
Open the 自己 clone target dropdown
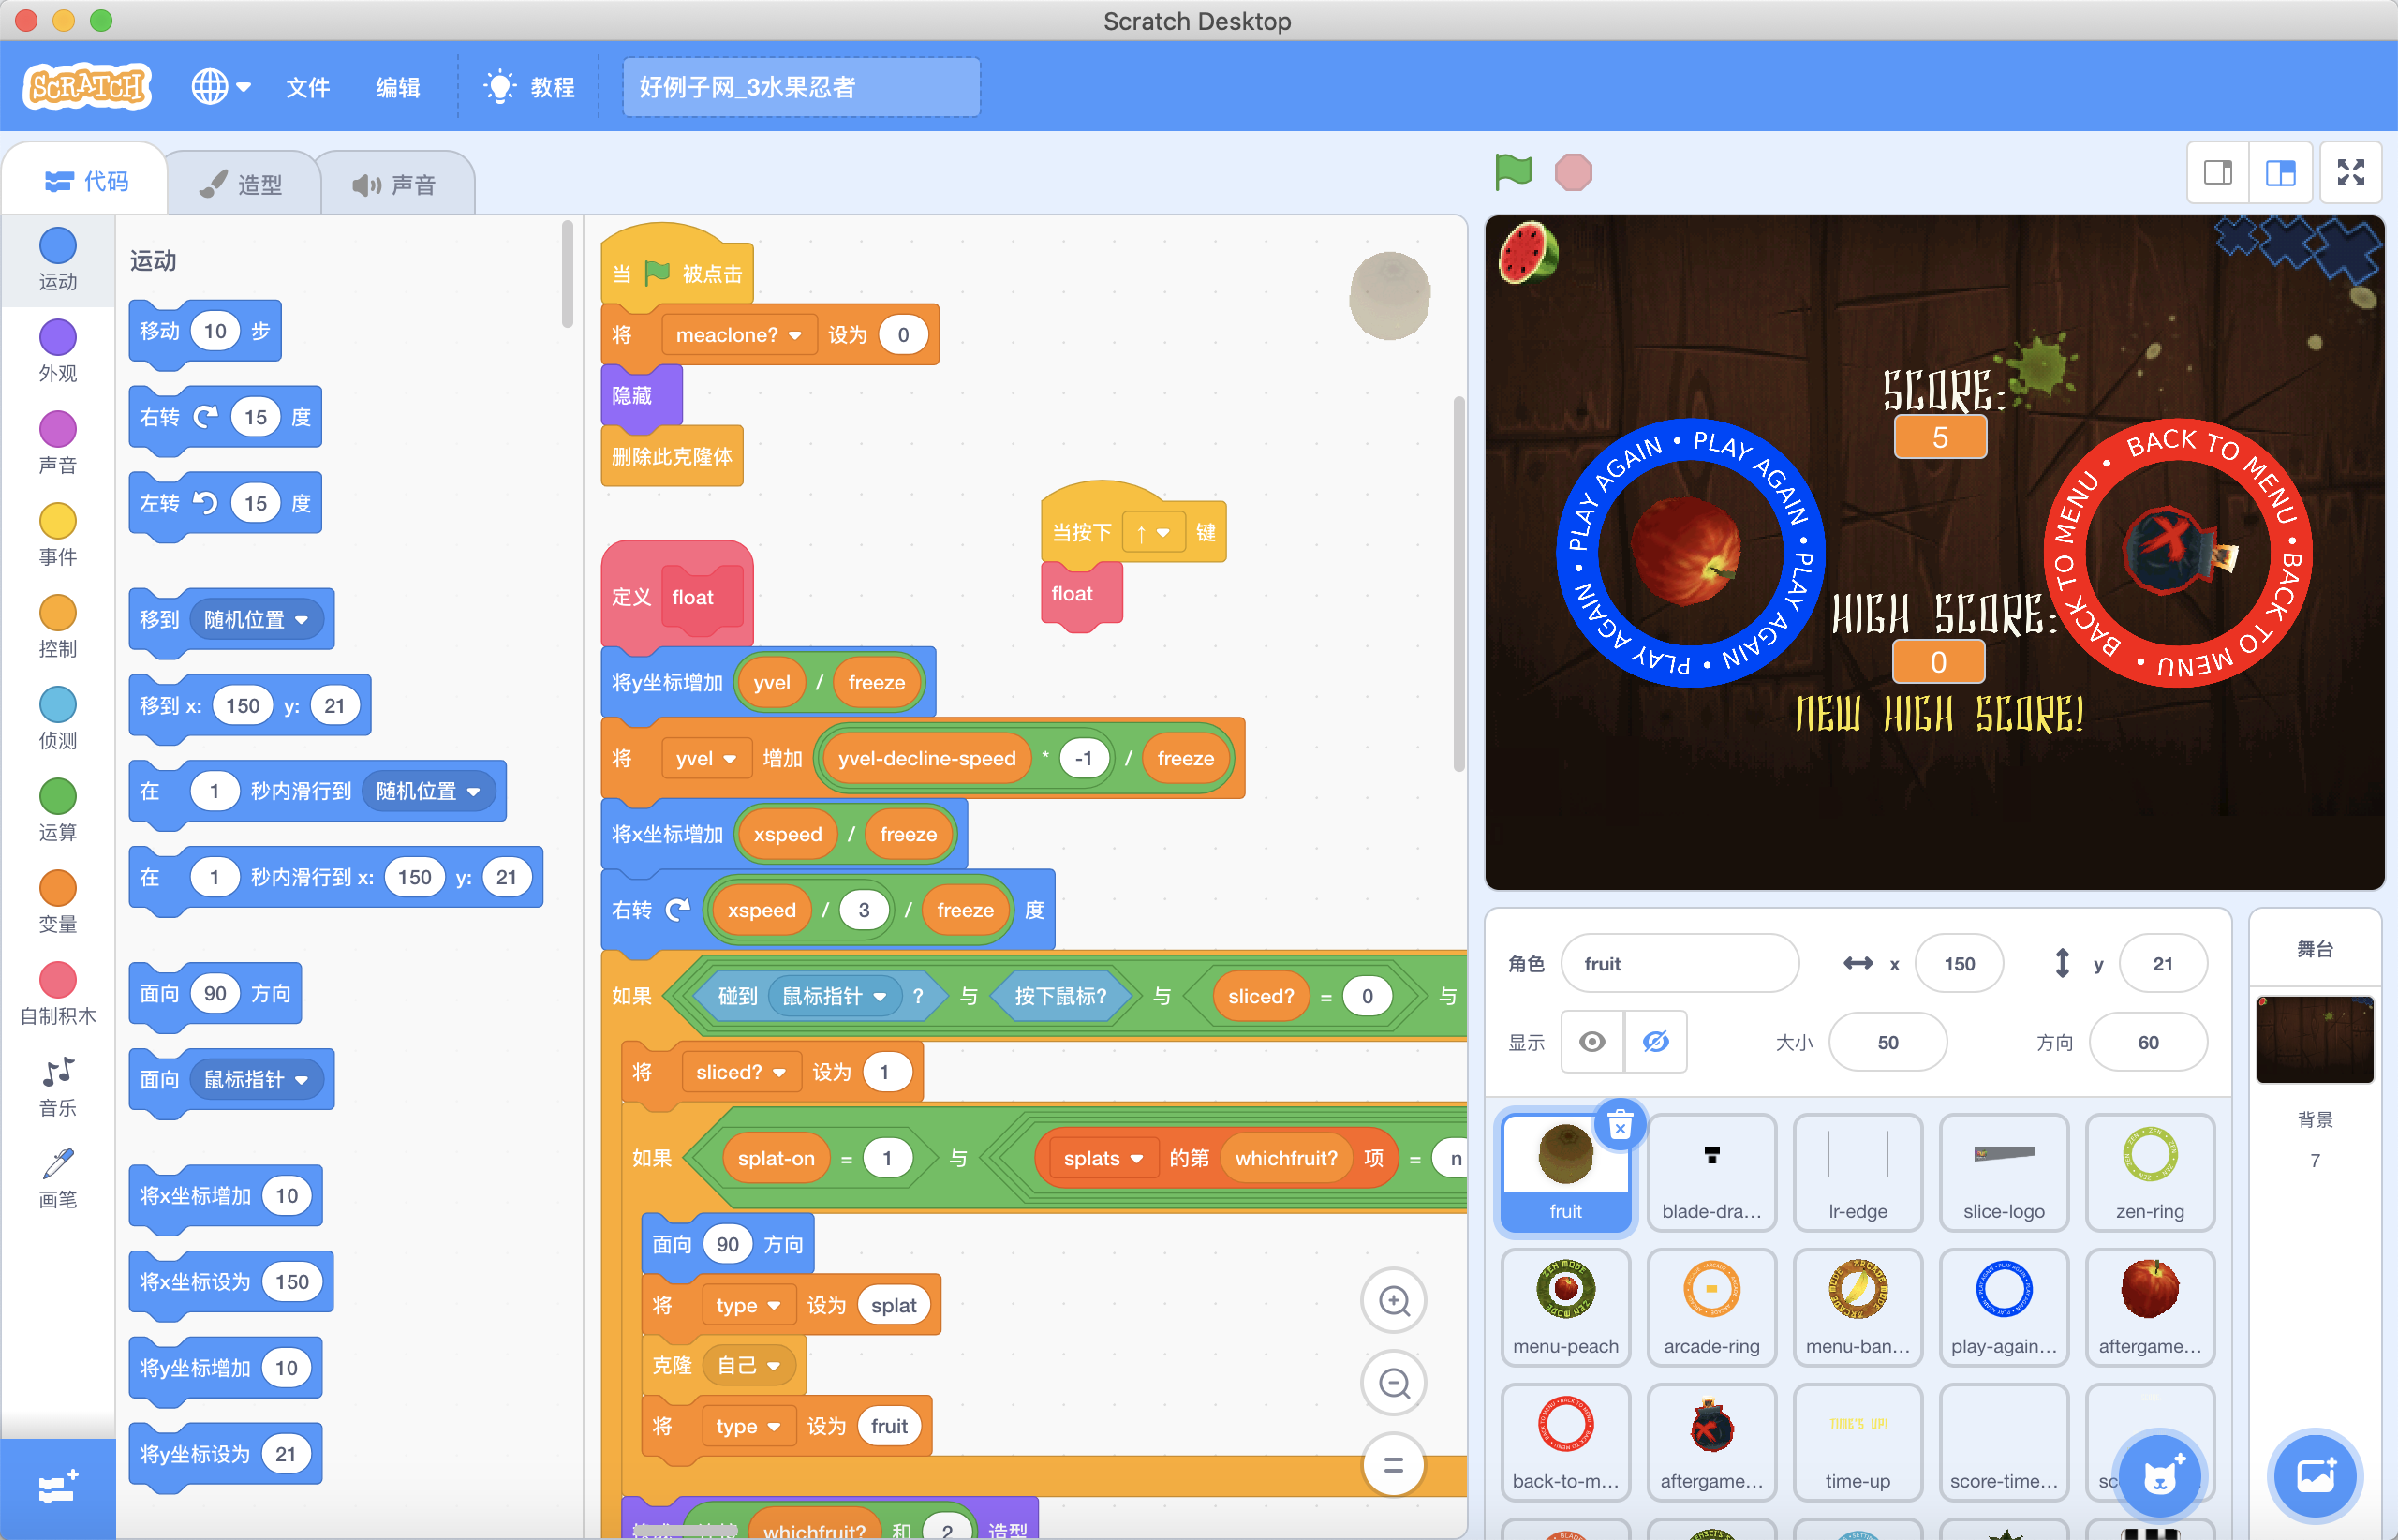tap(749, 1366)
